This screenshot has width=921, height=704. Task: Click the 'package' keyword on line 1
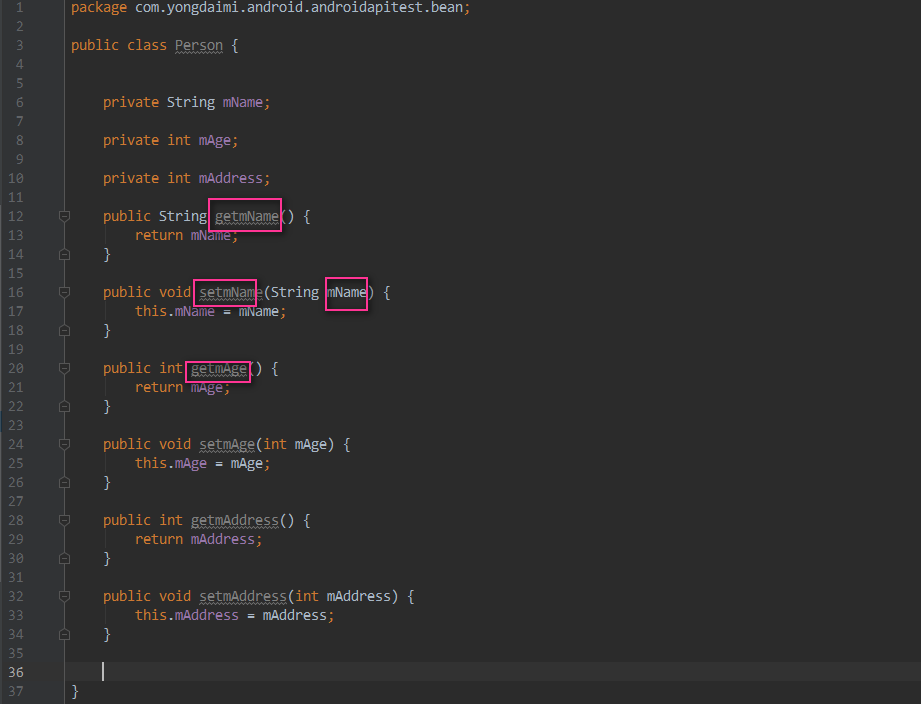point(99,8)
